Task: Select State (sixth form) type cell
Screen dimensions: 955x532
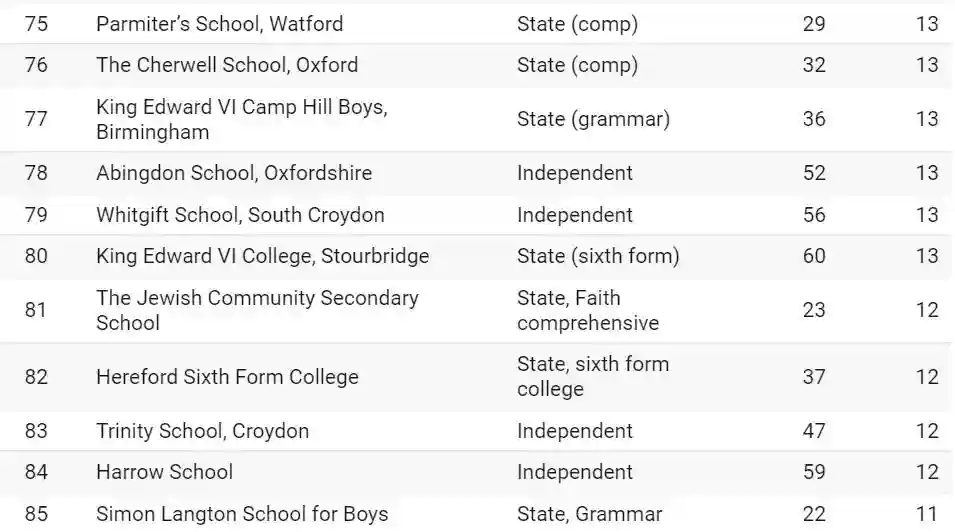Action: tap(598, 256)
